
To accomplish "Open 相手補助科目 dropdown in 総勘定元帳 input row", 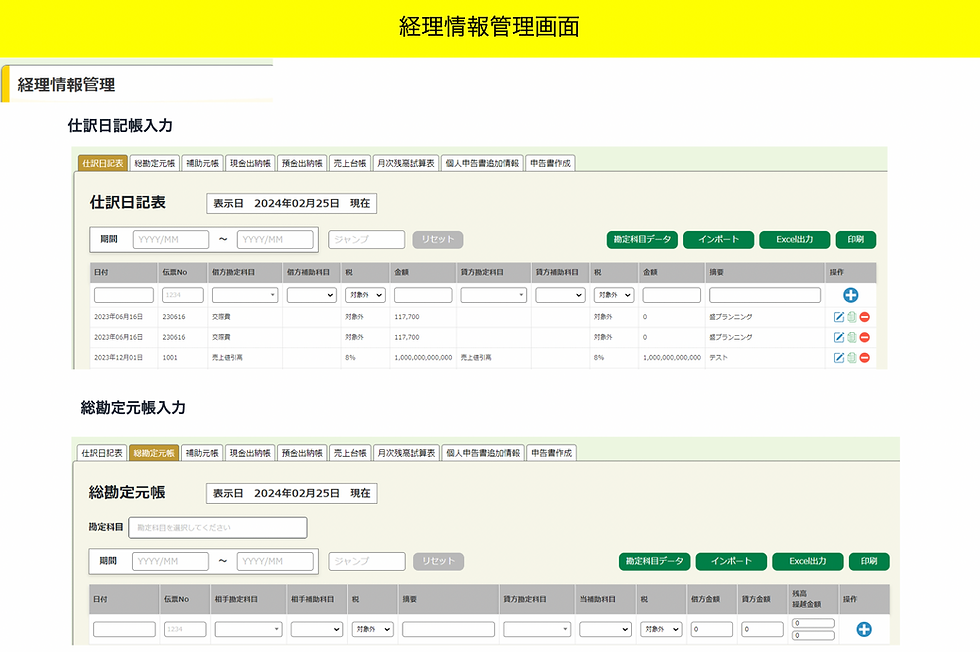I will click(317, 629).
